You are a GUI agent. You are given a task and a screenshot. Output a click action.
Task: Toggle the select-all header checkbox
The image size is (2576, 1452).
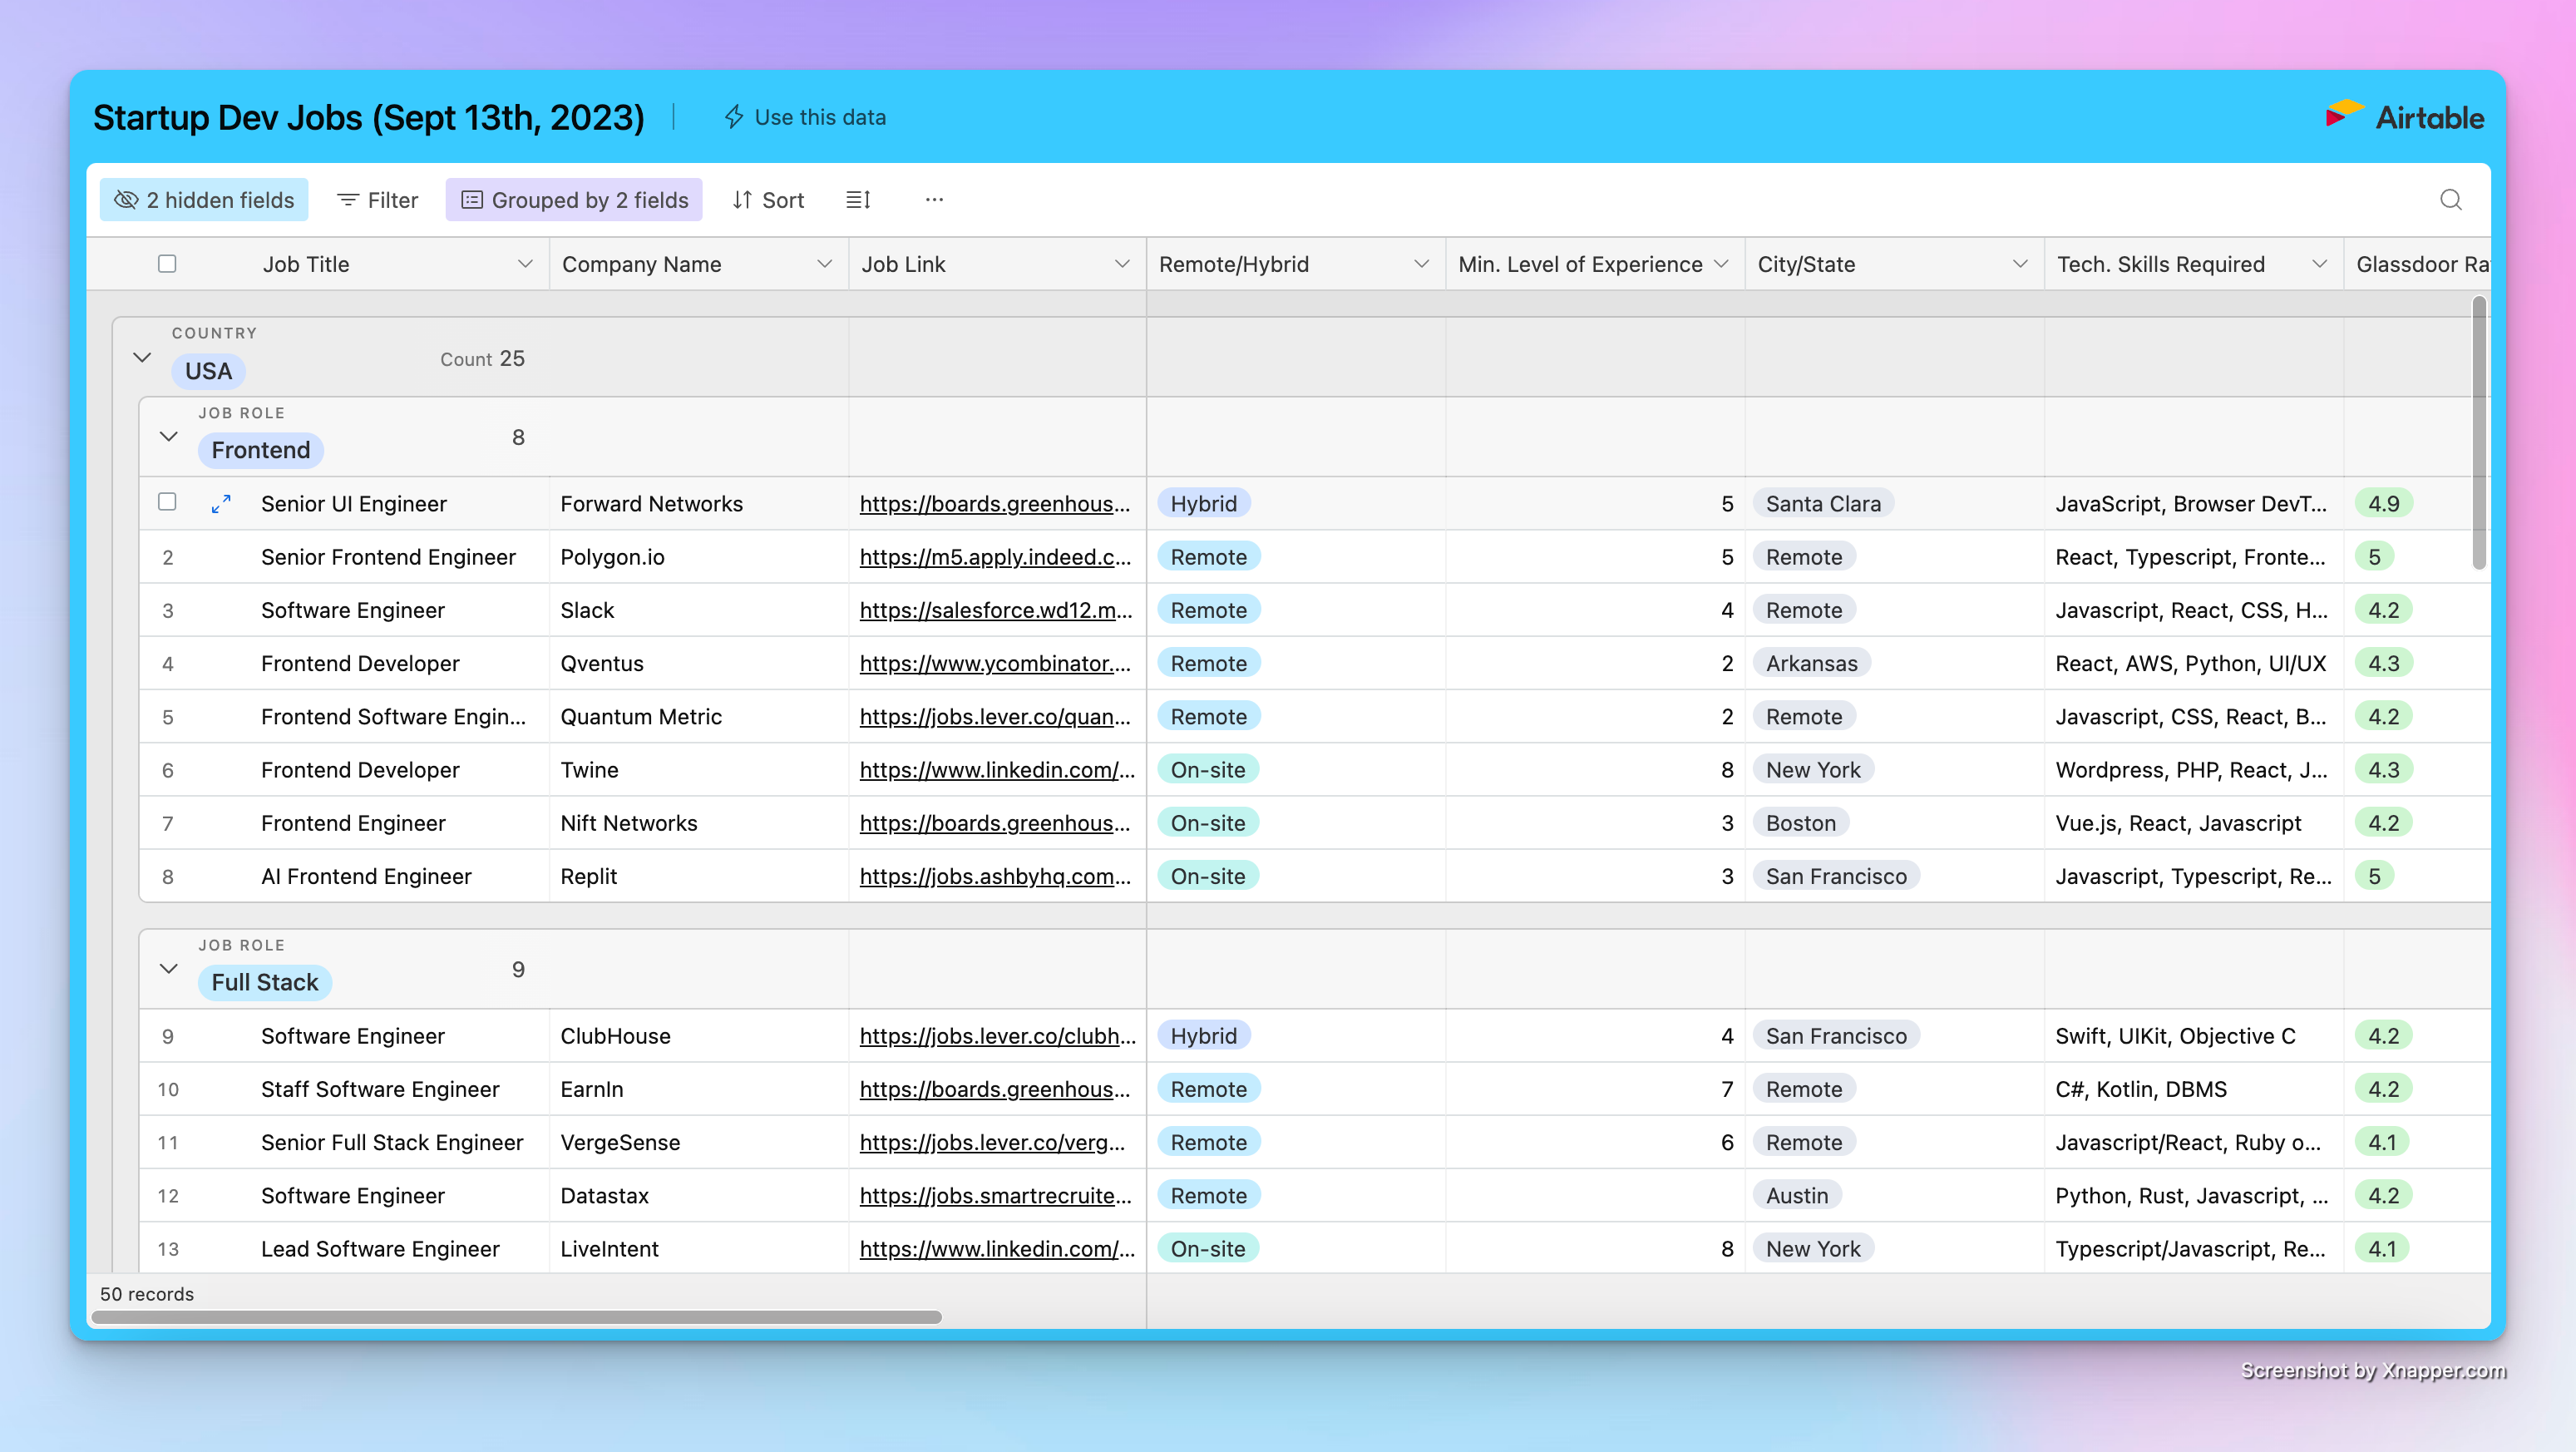click(x=167, y=264)
